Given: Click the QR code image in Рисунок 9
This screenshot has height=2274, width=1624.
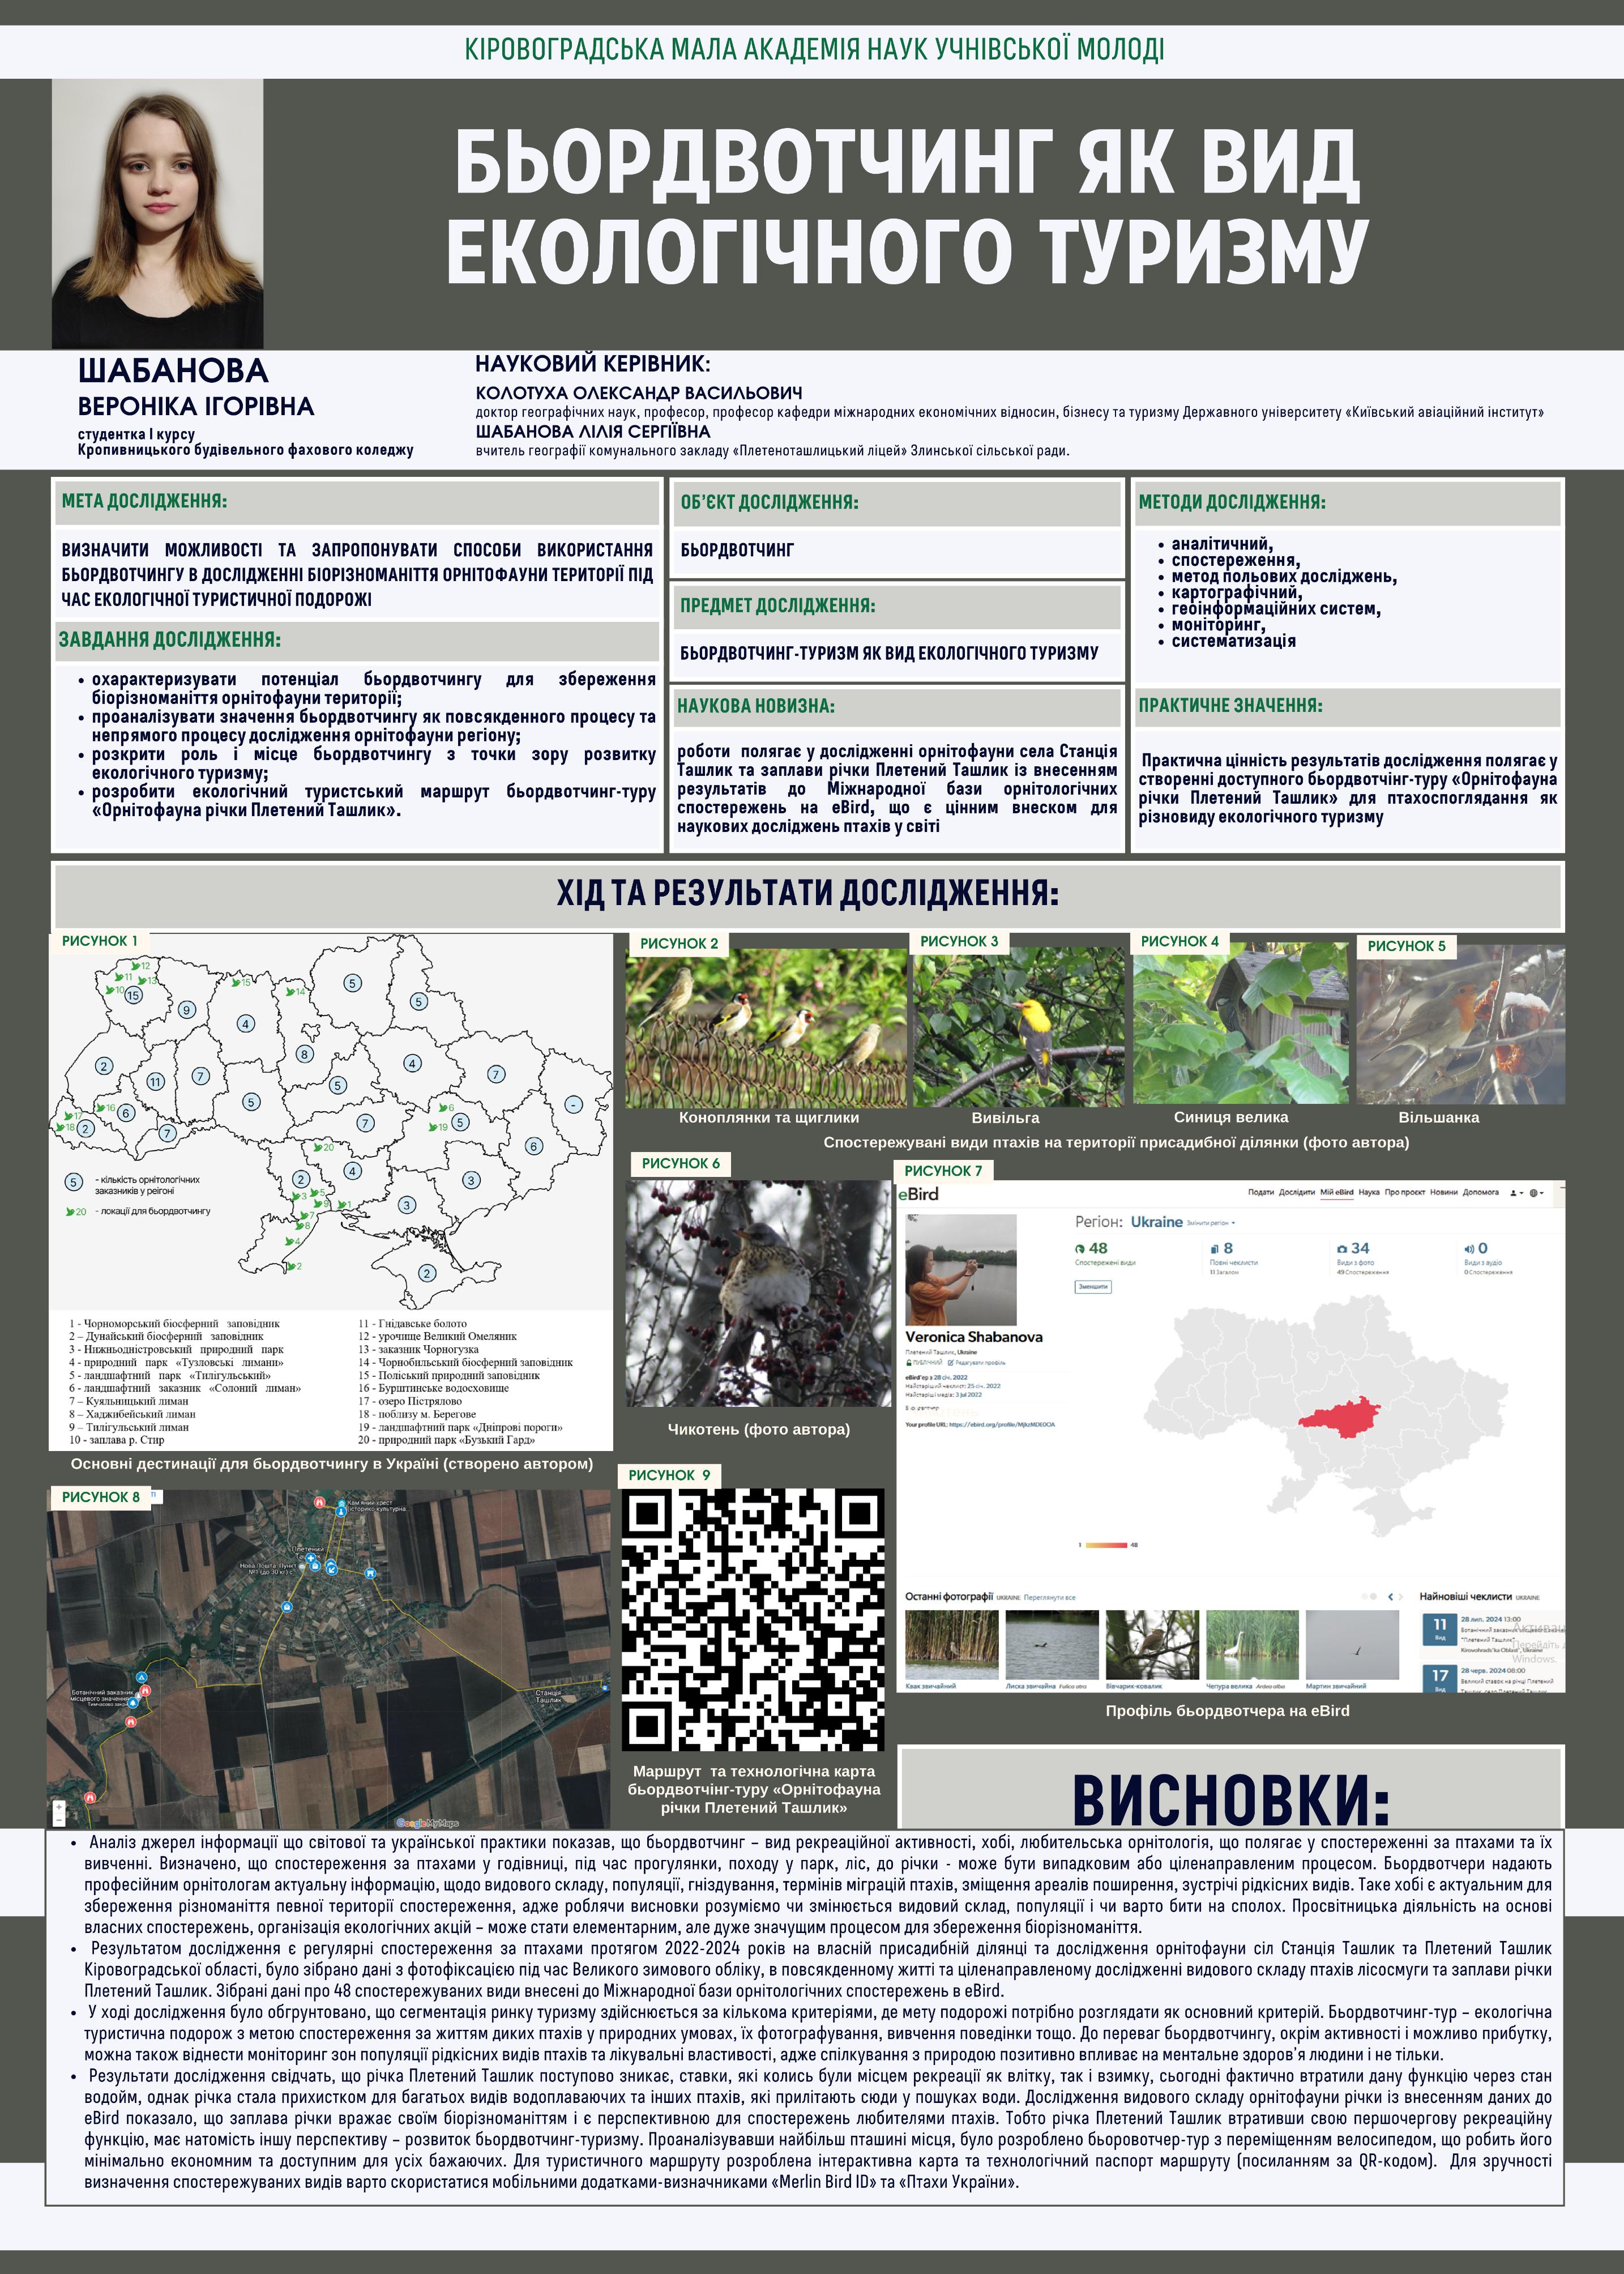Looking at the screenshot, I should tap(752, 1620).
